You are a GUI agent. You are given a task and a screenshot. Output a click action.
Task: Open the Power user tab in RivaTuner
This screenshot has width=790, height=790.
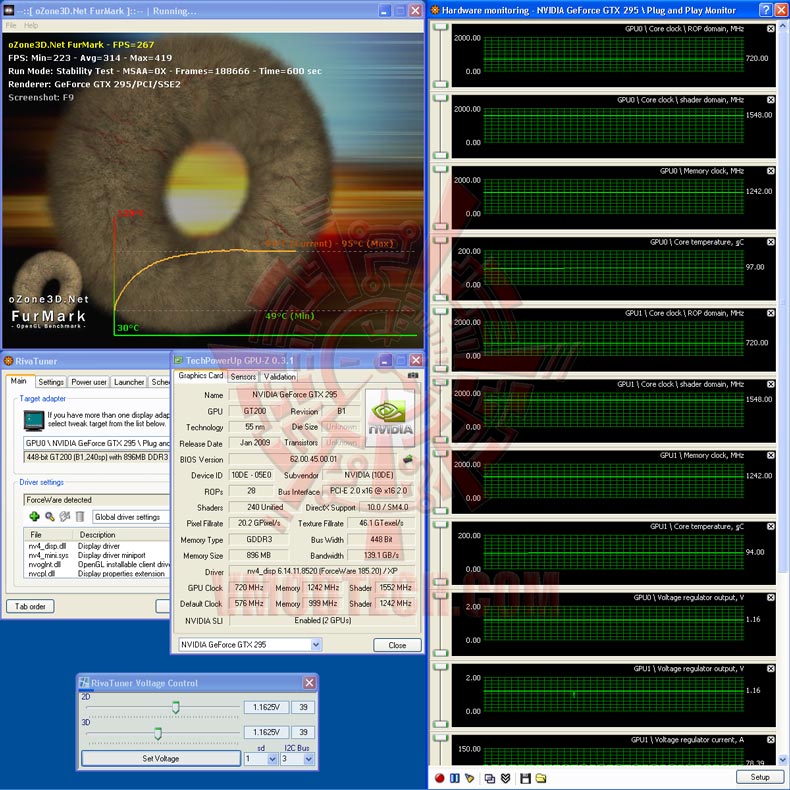[89, 382]
